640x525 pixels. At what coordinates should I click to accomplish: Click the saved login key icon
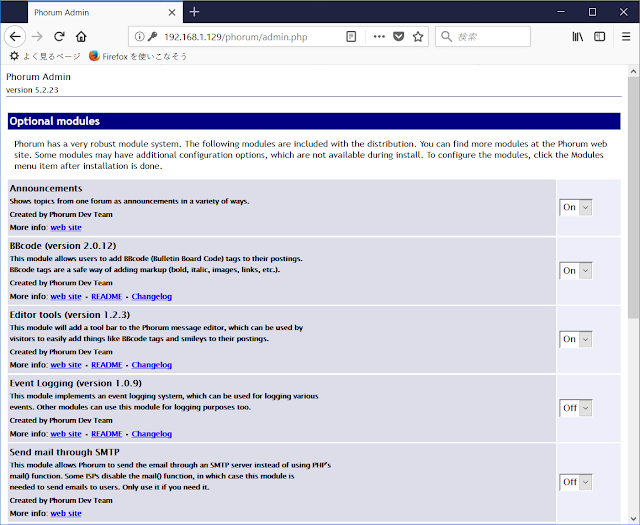coord(153,37)
